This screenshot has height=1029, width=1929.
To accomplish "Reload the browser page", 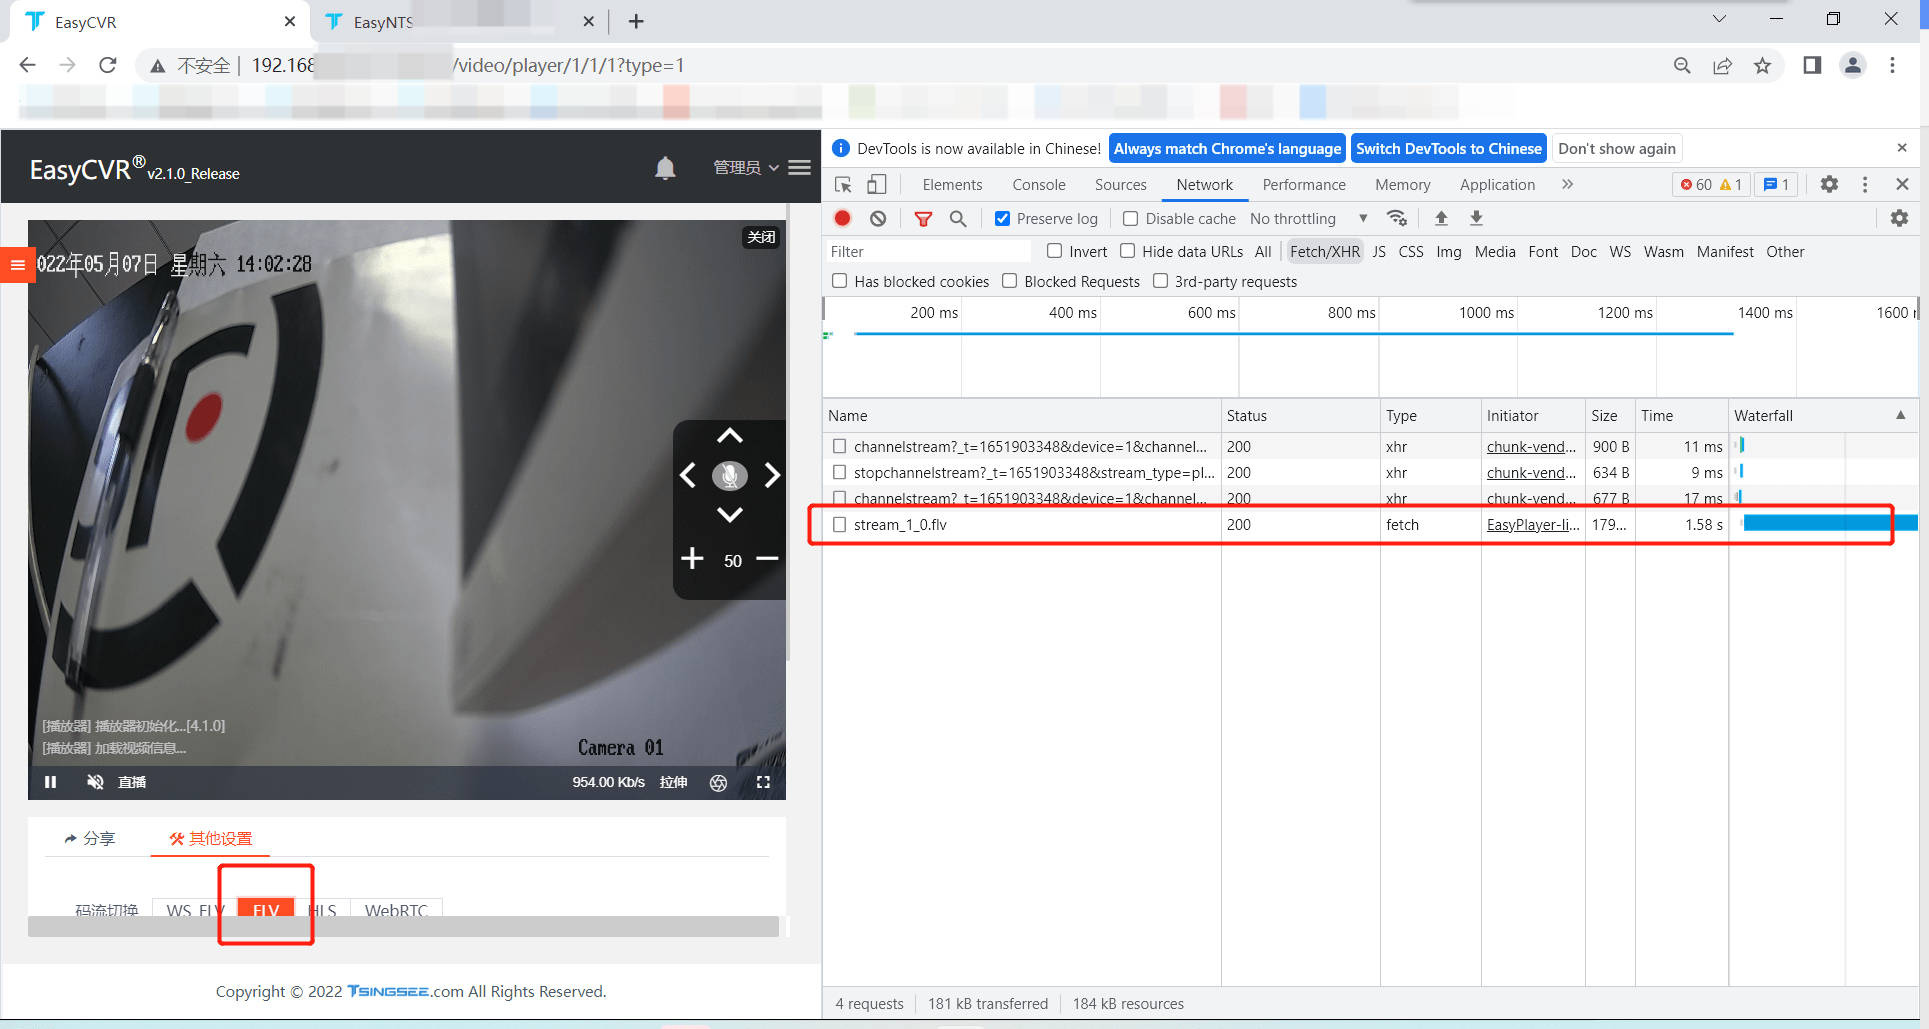I will [x=108, y=65].
